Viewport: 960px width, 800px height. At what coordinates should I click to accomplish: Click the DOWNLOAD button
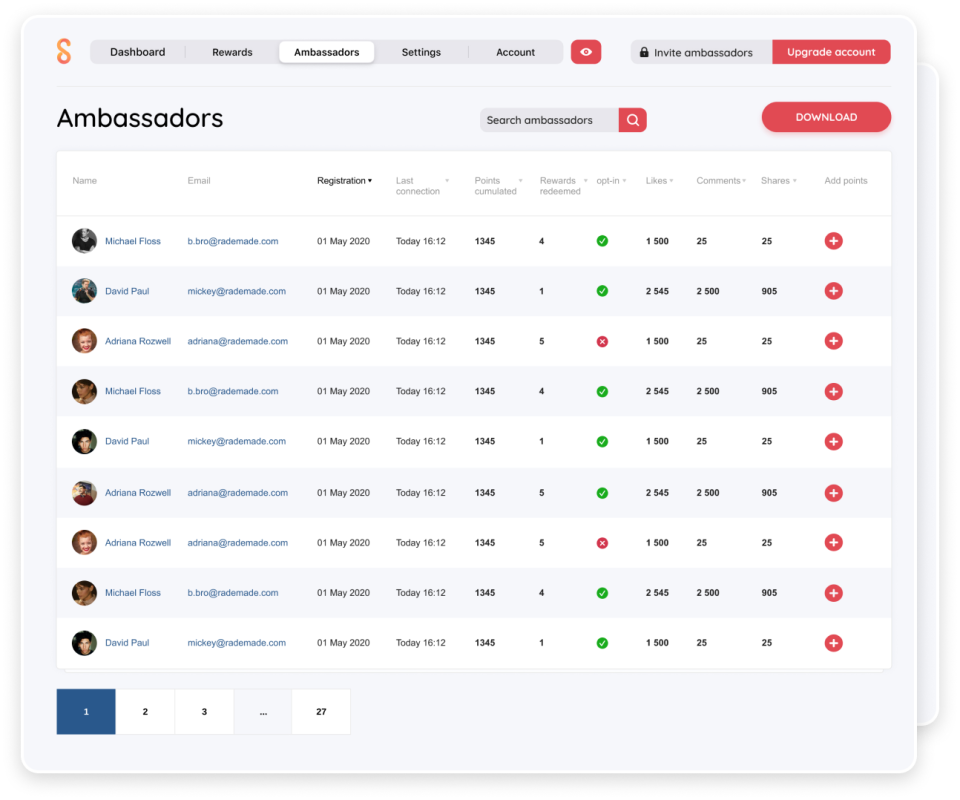[x=826, y=117]
